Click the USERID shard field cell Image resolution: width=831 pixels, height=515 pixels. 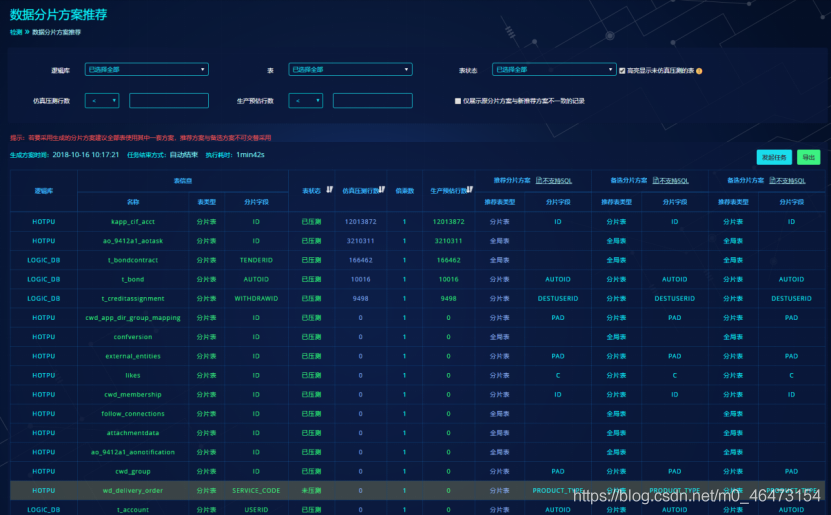click(256, 510)
